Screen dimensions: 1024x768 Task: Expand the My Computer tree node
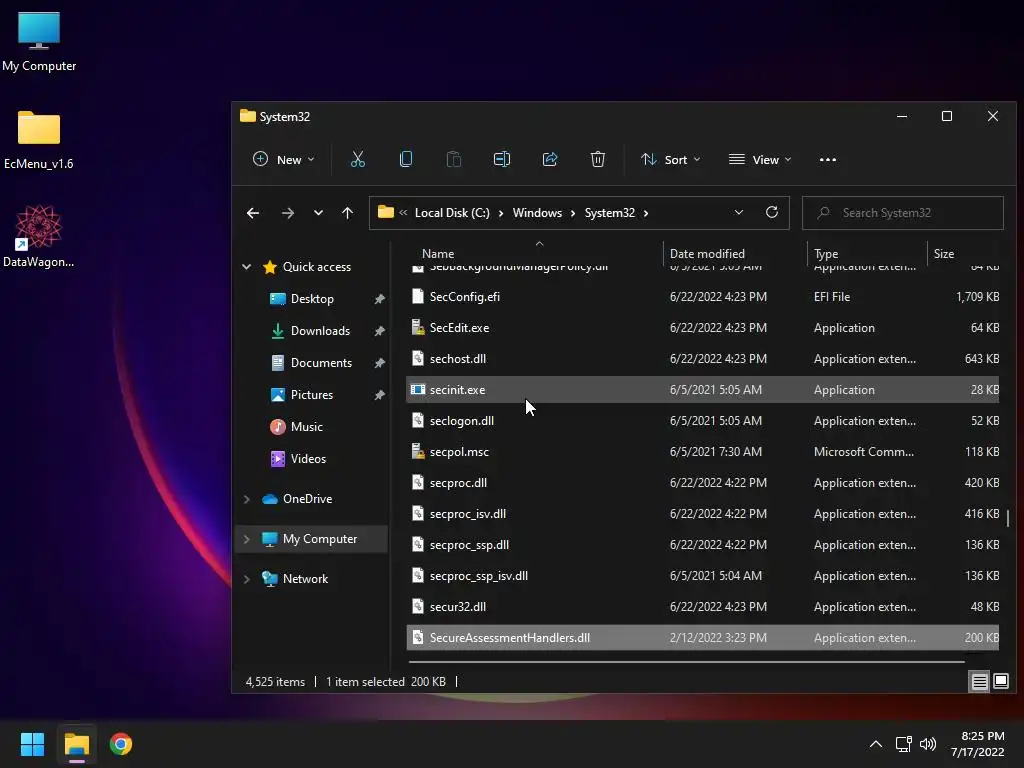247,539
